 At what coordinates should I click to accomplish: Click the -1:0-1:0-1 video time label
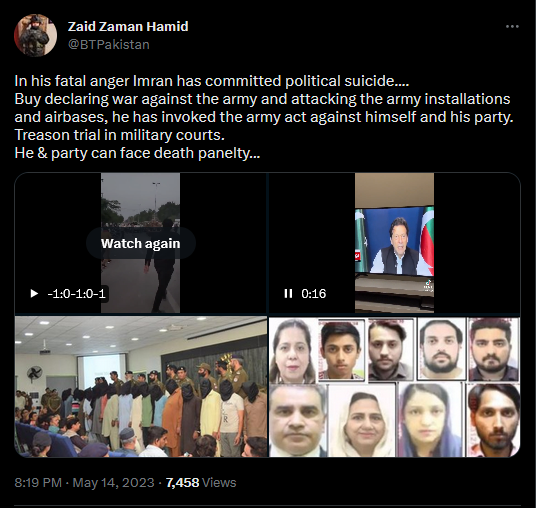coord(77,294)
